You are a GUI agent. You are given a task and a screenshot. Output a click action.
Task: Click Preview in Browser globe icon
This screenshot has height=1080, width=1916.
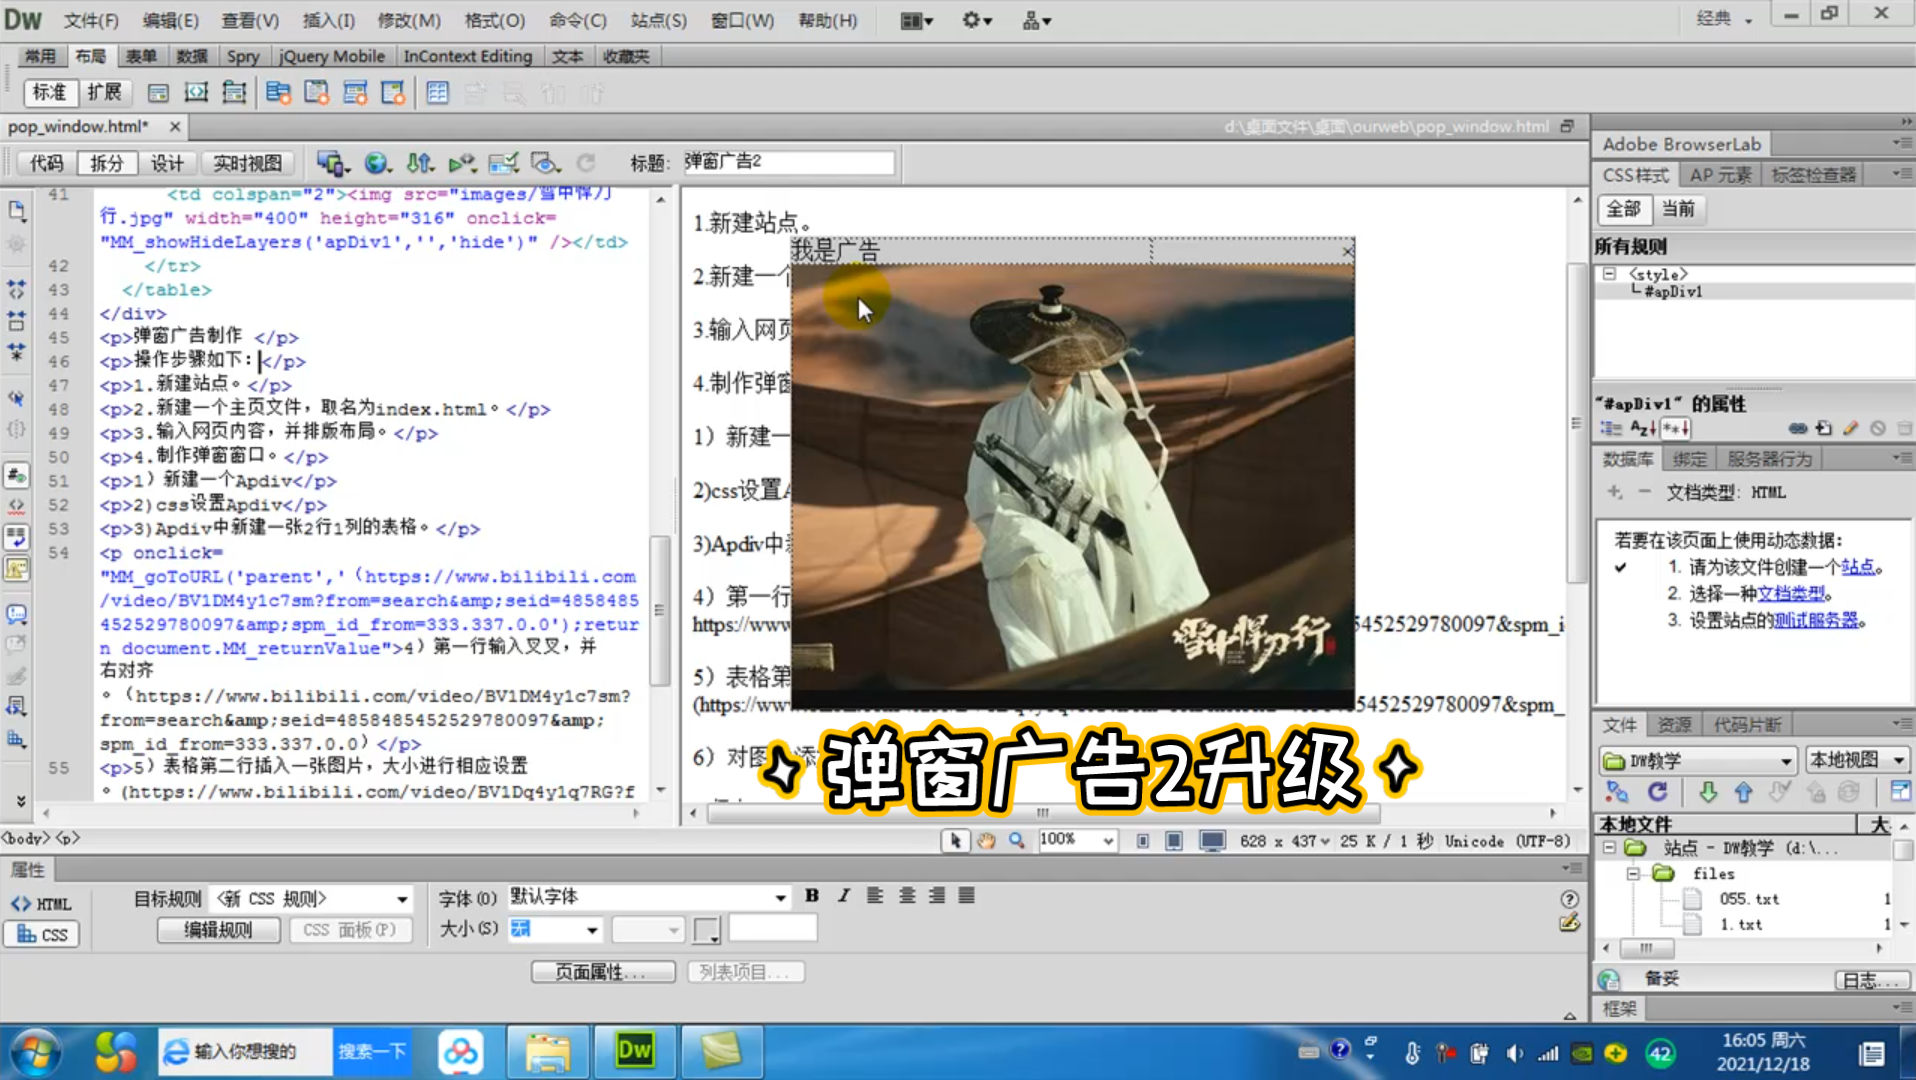tap(377, 163)
